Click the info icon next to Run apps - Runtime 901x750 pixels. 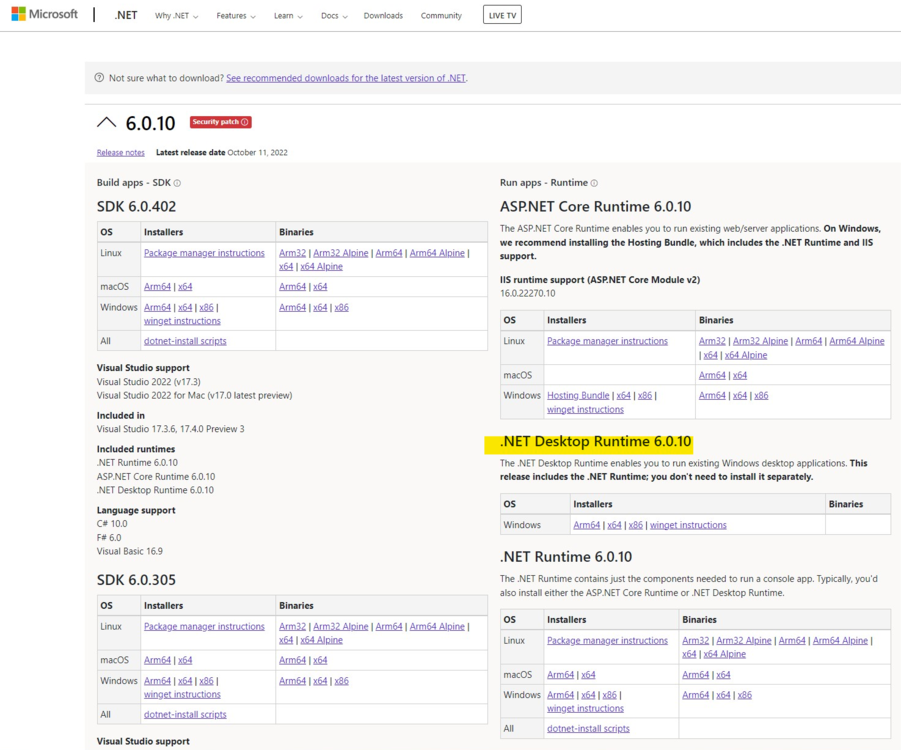594,183
